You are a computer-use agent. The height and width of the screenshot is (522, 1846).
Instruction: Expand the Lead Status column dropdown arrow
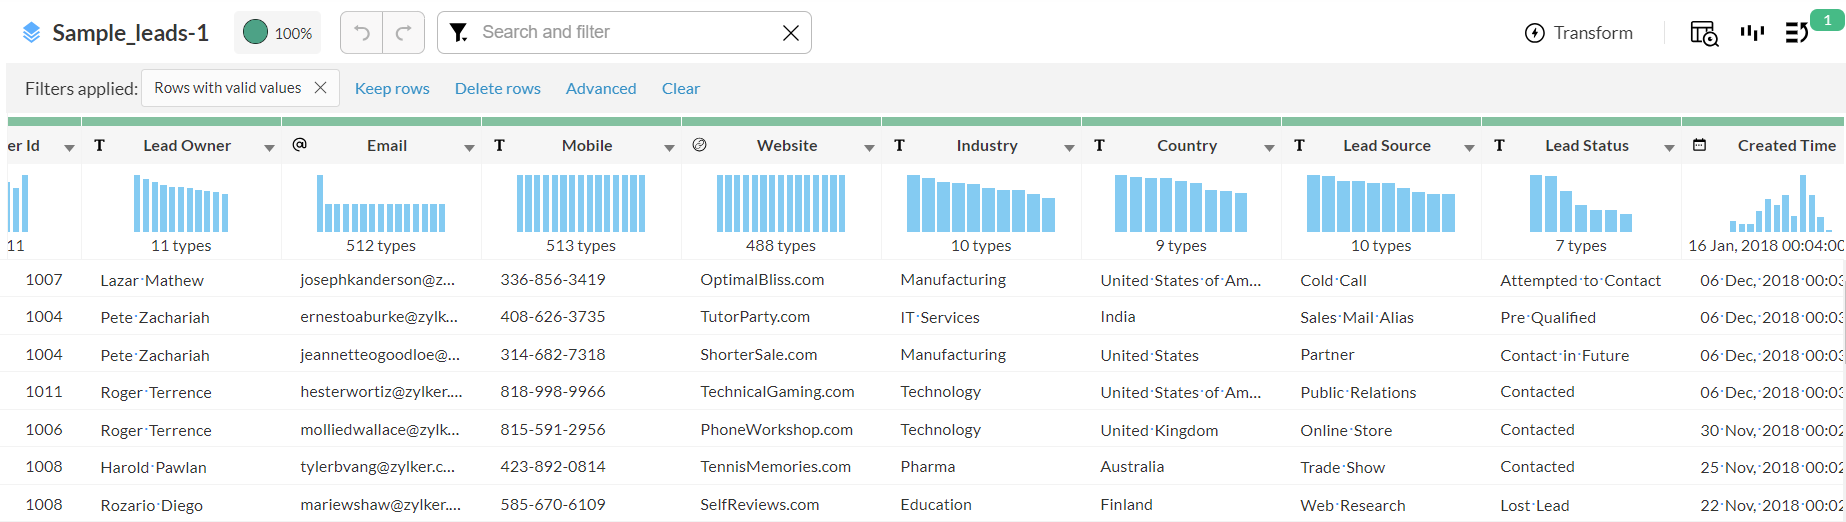tap(1669, 148)
